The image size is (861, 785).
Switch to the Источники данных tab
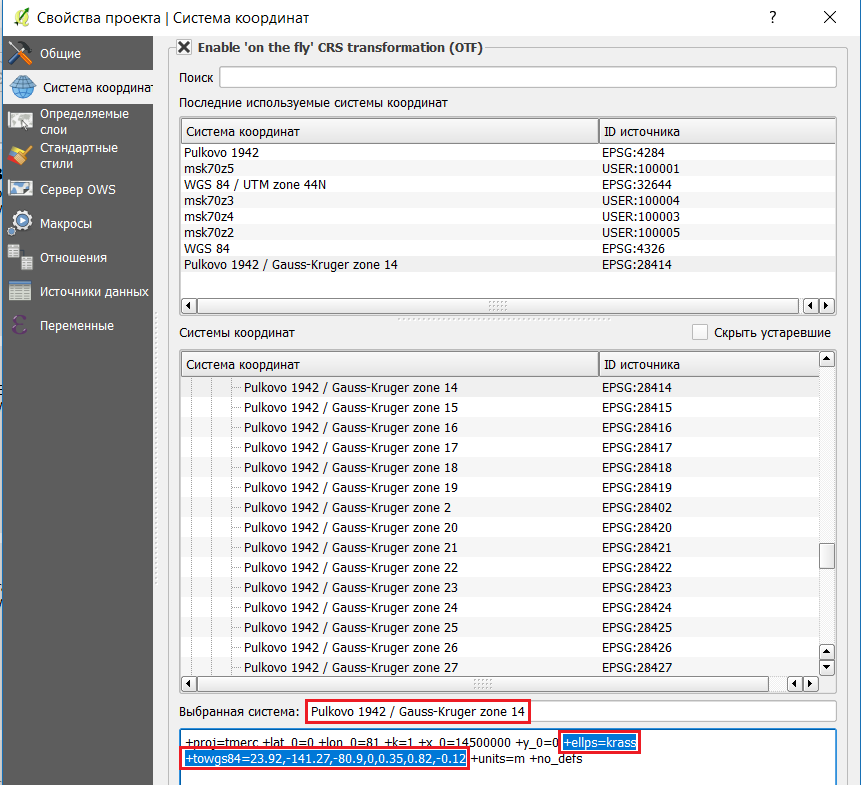point(78,291)
